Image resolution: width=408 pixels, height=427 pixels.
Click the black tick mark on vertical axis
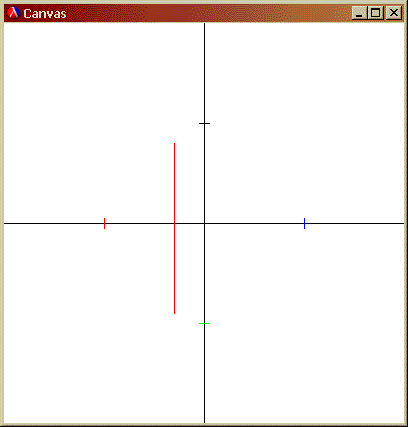pyautogui.click(x=204, y=123)
